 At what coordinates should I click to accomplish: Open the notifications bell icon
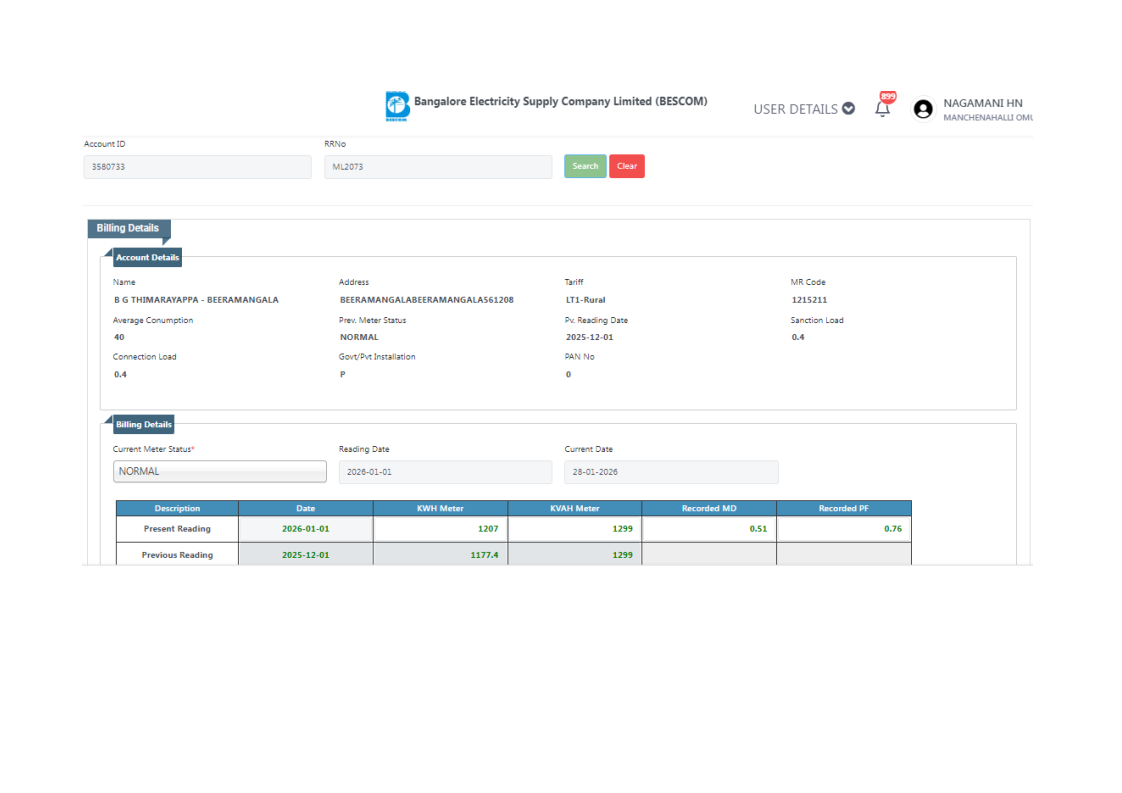pos(882,110)
